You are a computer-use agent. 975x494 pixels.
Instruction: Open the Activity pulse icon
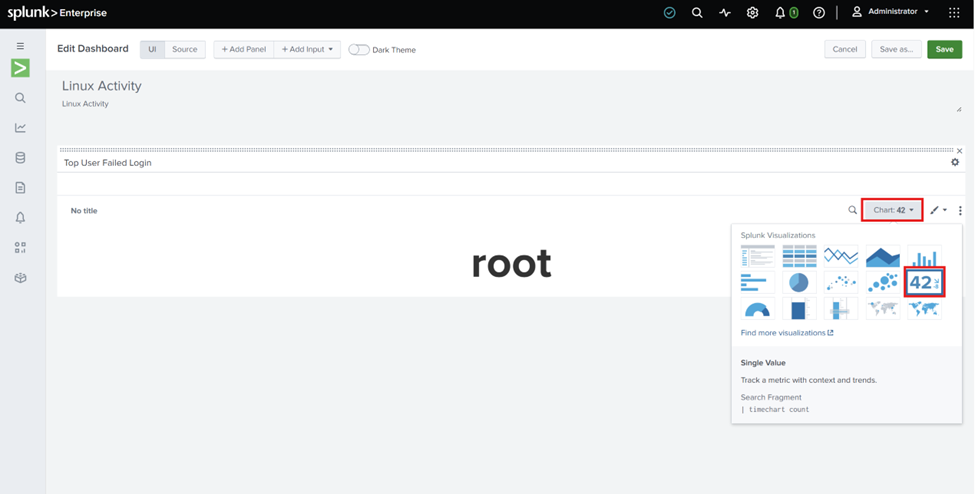coord(725,12)
